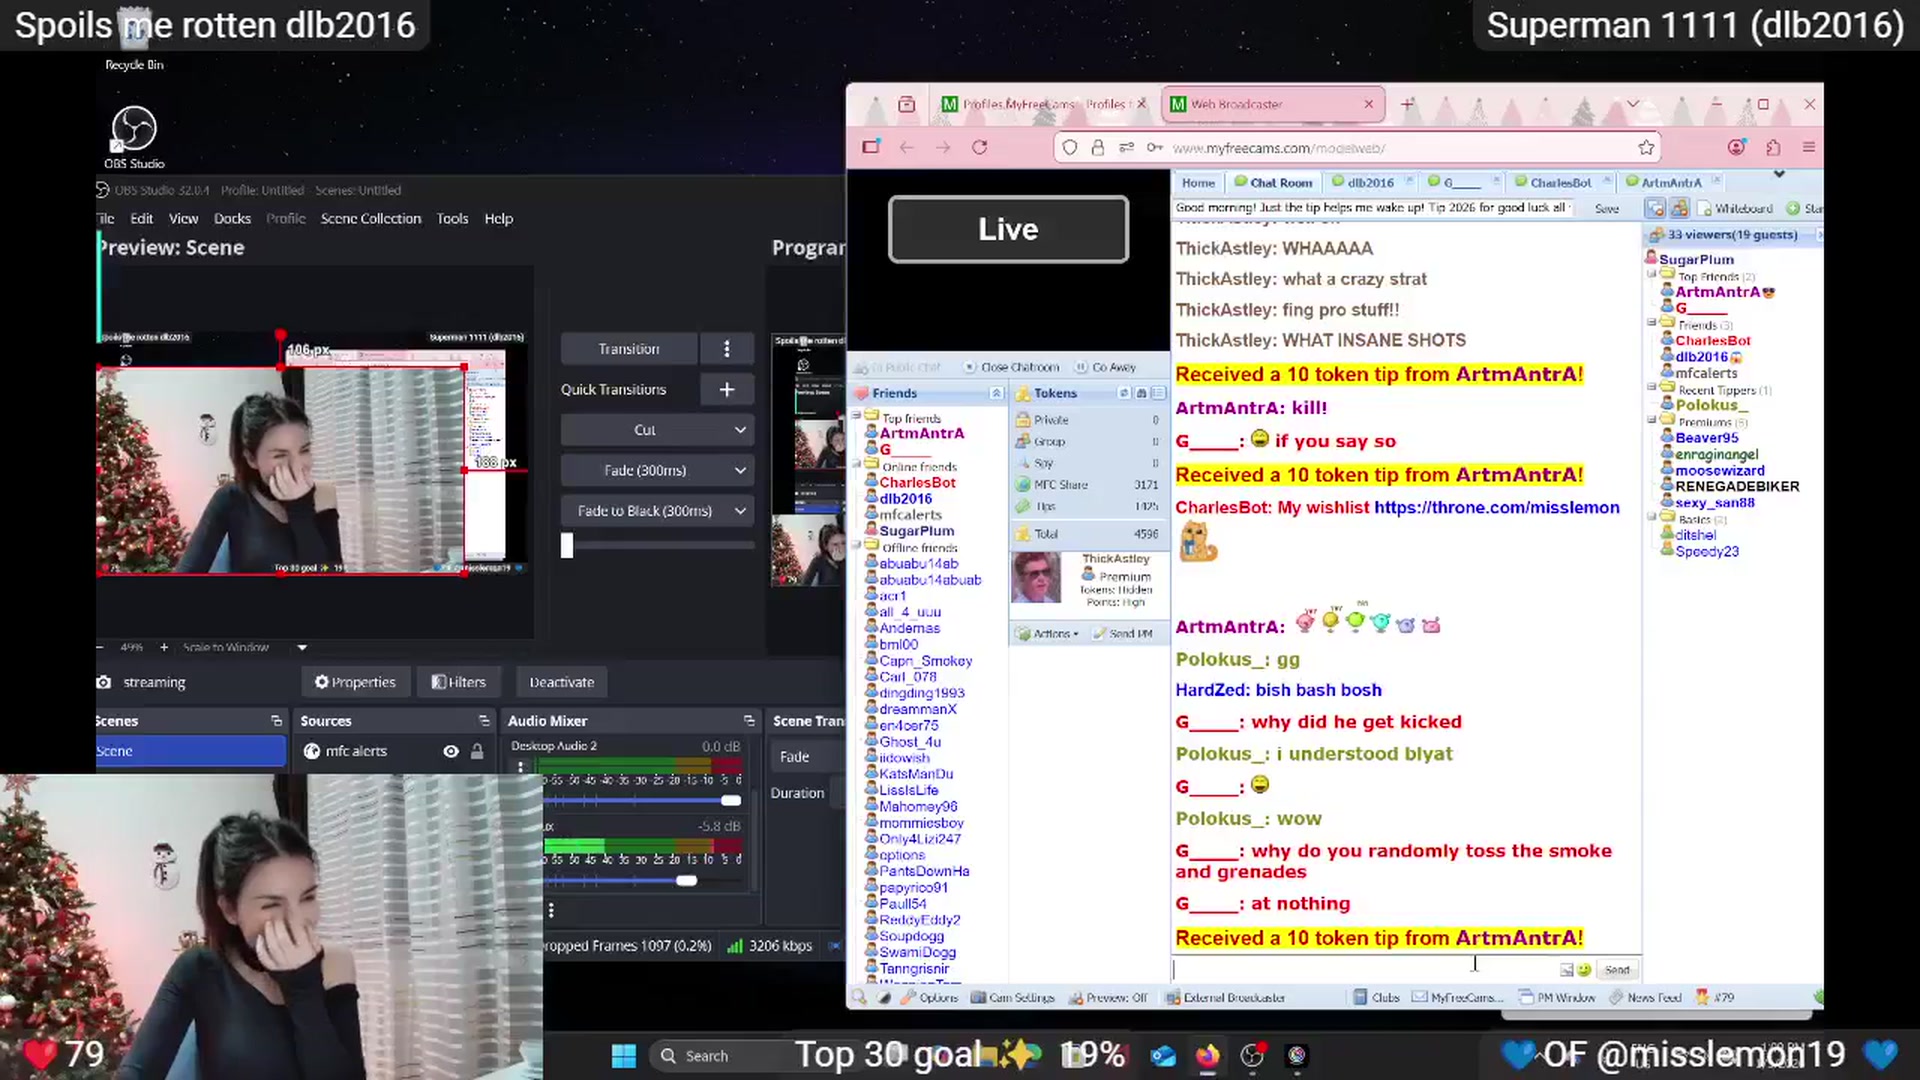The height and width of the screenshot is (1080, 1920).
Task: Collapse the Friends panel with chevron icon
Action: 997,394
